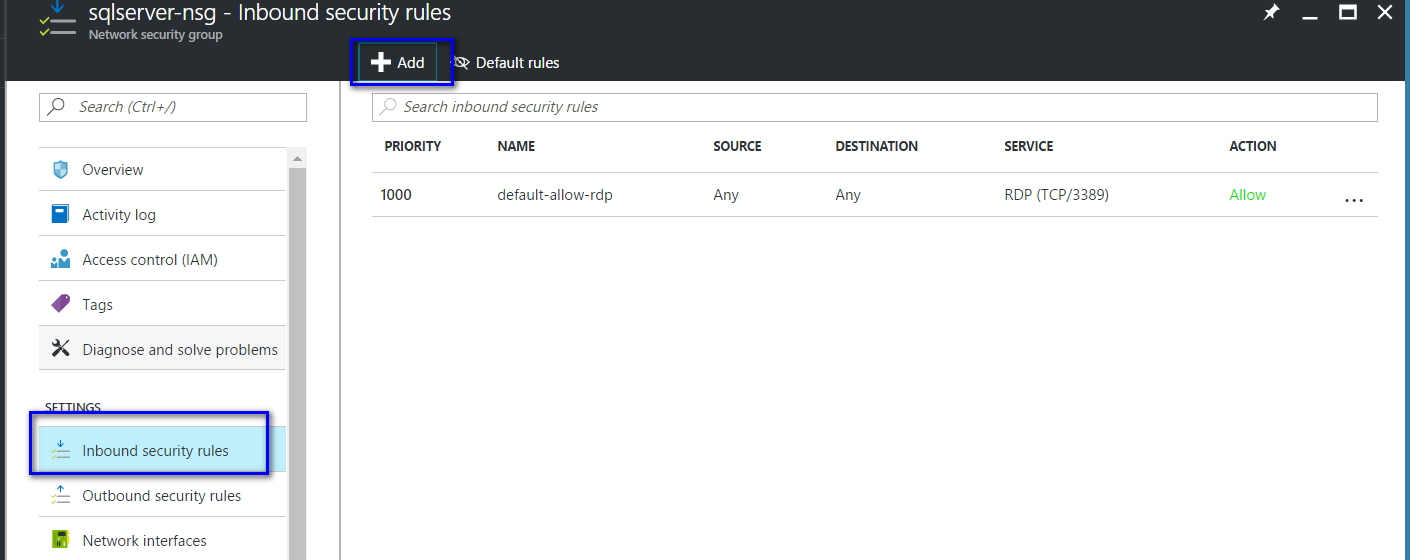Click the sidebar vertical scrollbar thumb
Viewport: 1410px width, 560px height.
coord(297,365)
